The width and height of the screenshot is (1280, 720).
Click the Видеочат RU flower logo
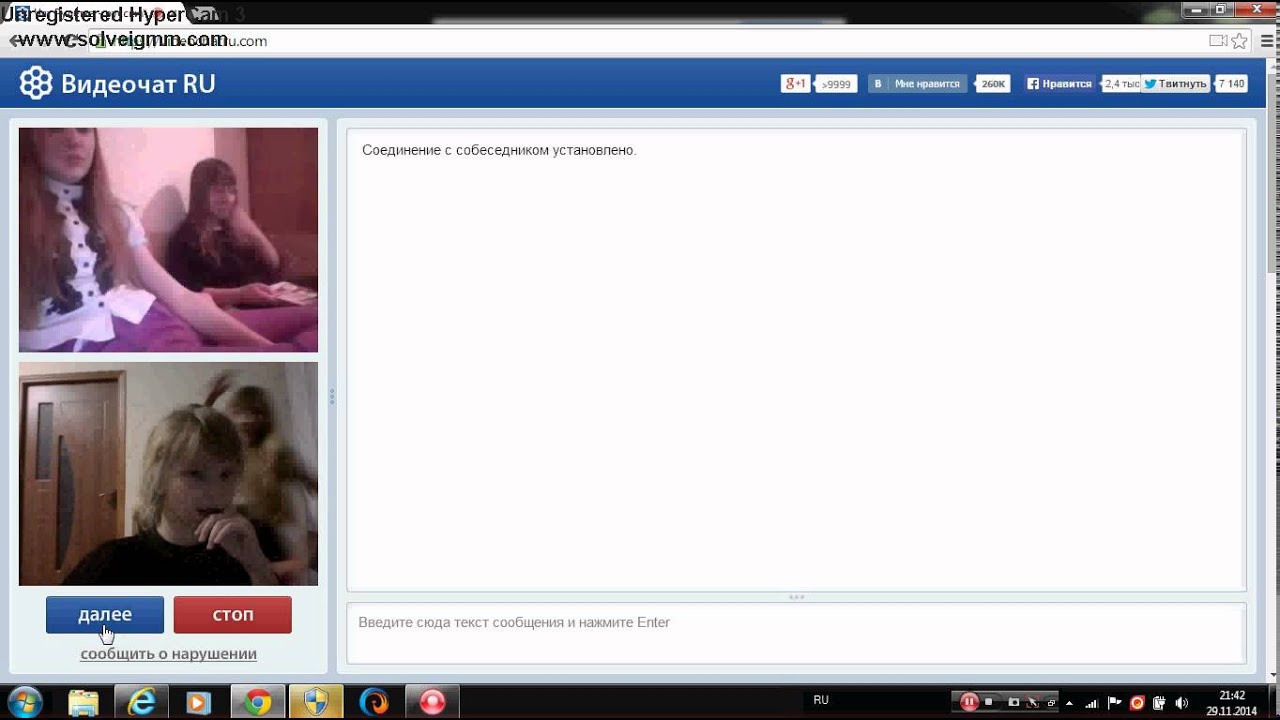pos(36,83)
